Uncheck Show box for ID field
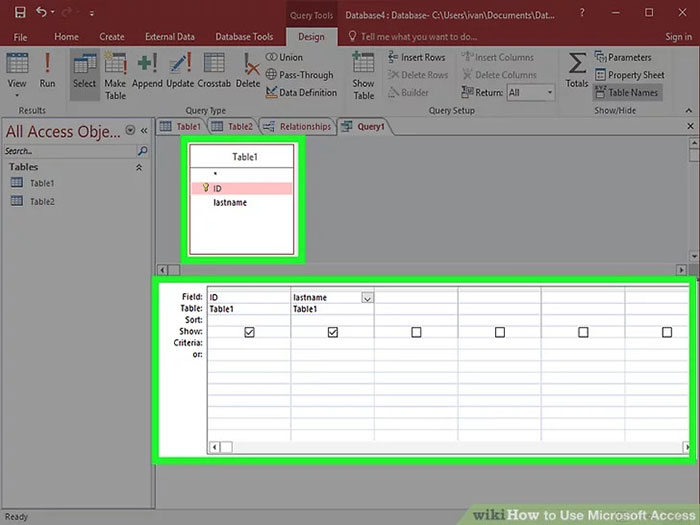Screen dimensions: 700x525 249,332
